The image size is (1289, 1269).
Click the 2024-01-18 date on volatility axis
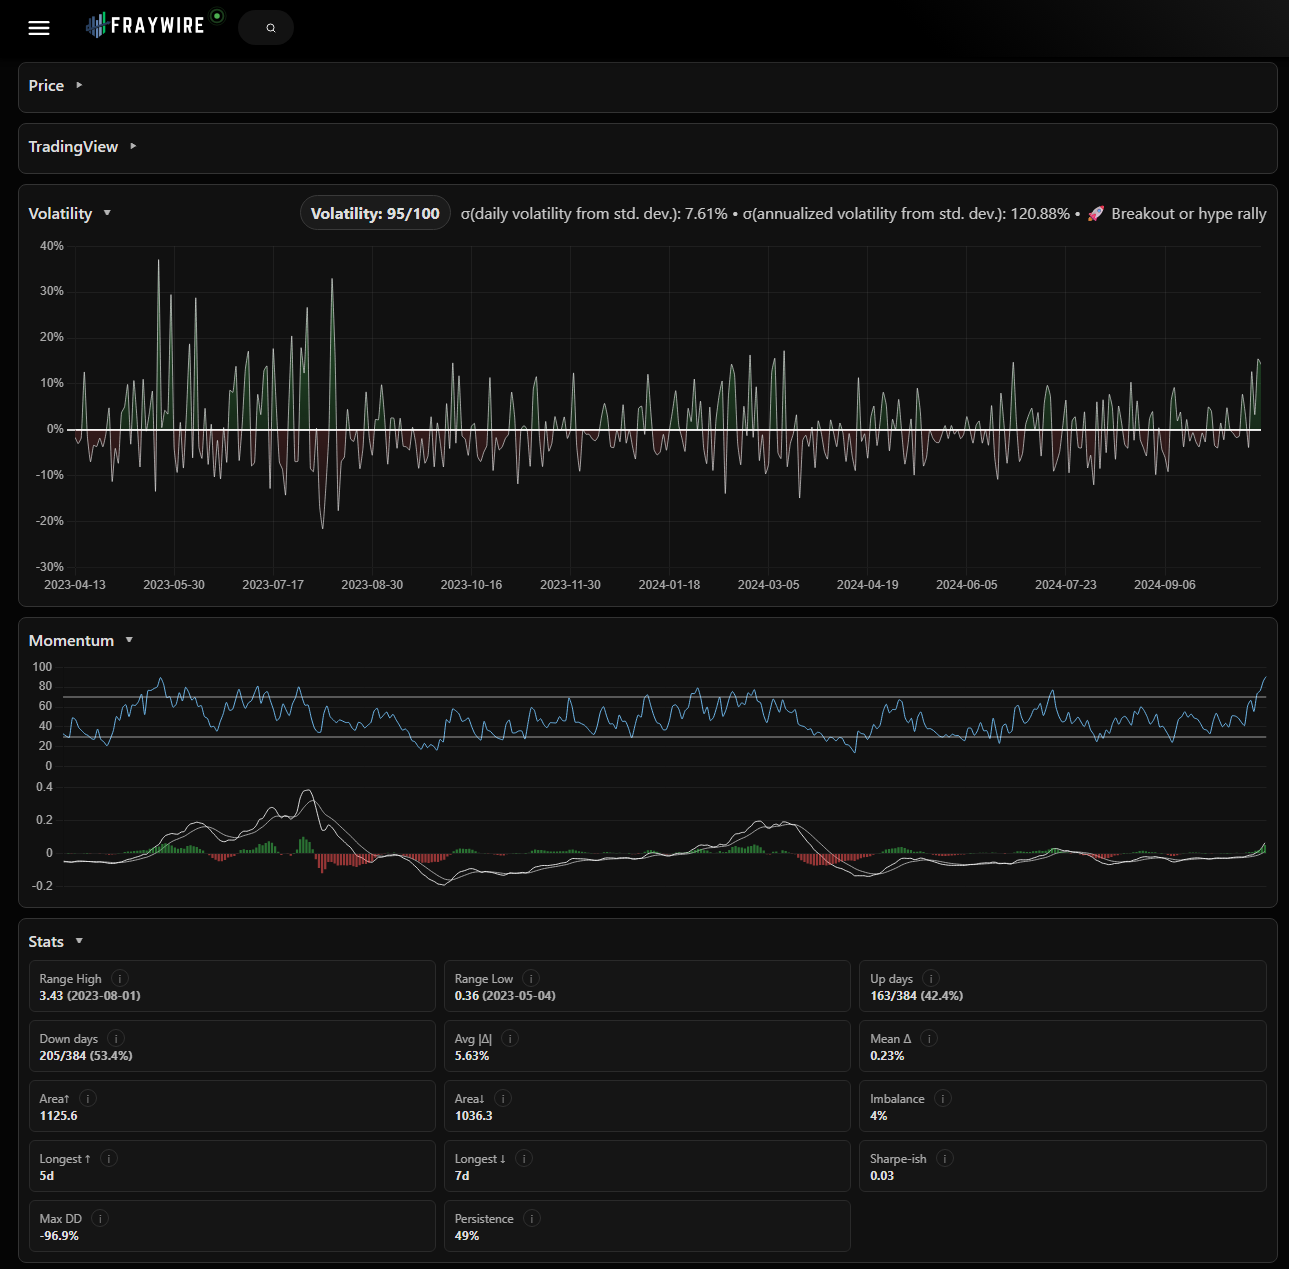(x=669, y=585)
